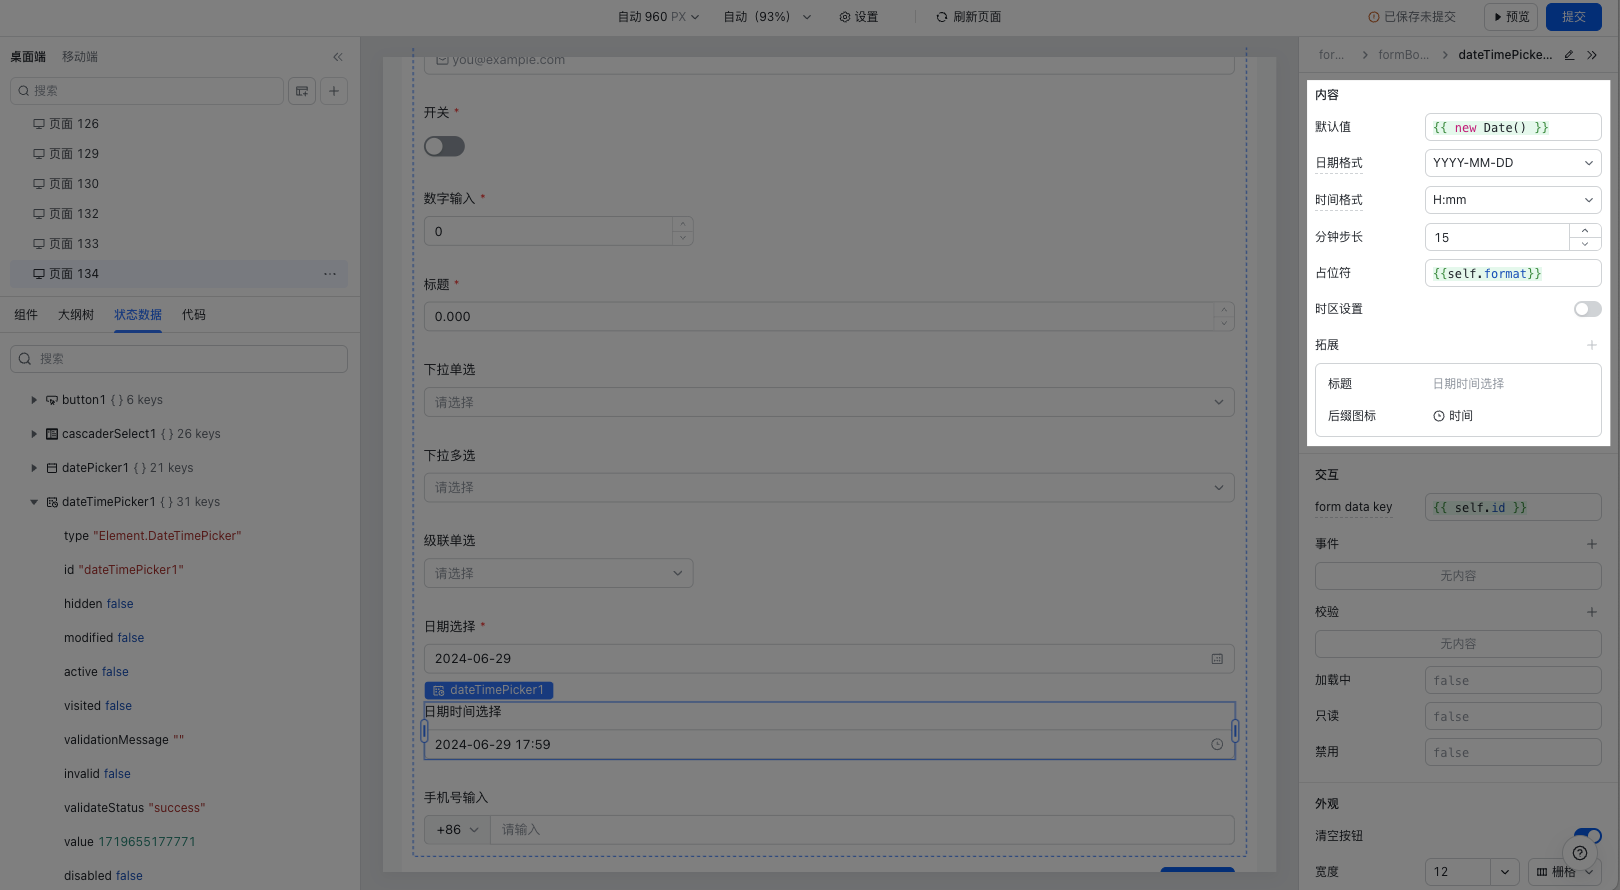Select 页面 132 in page list
Viewport: 1620px width, 890px height.
coord(179,214)
